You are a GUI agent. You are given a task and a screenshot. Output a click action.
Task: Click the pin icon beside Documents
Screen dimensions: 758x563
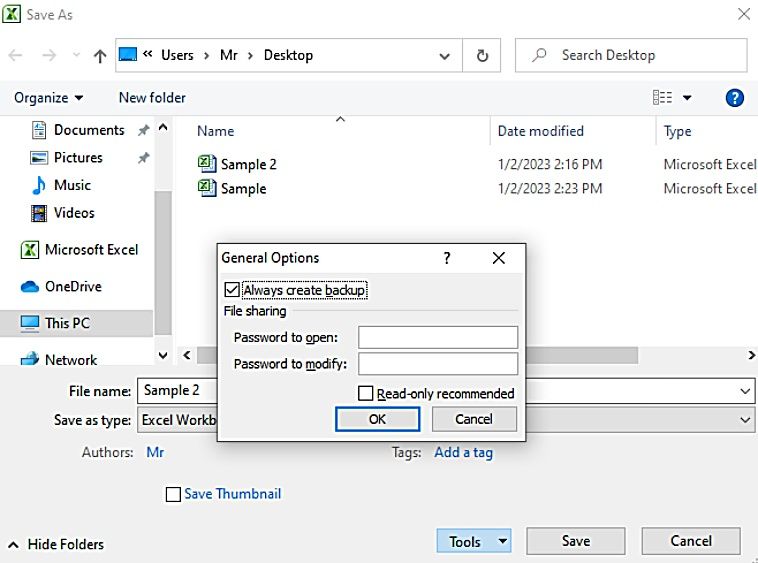[143, 130]
